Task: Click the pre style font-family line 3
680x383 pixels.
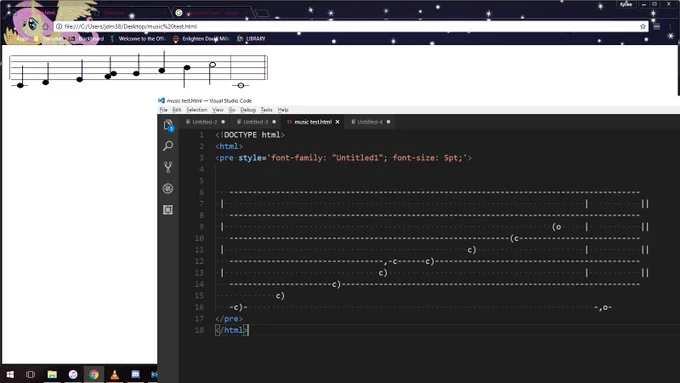Action: click(x=343, y=158)
